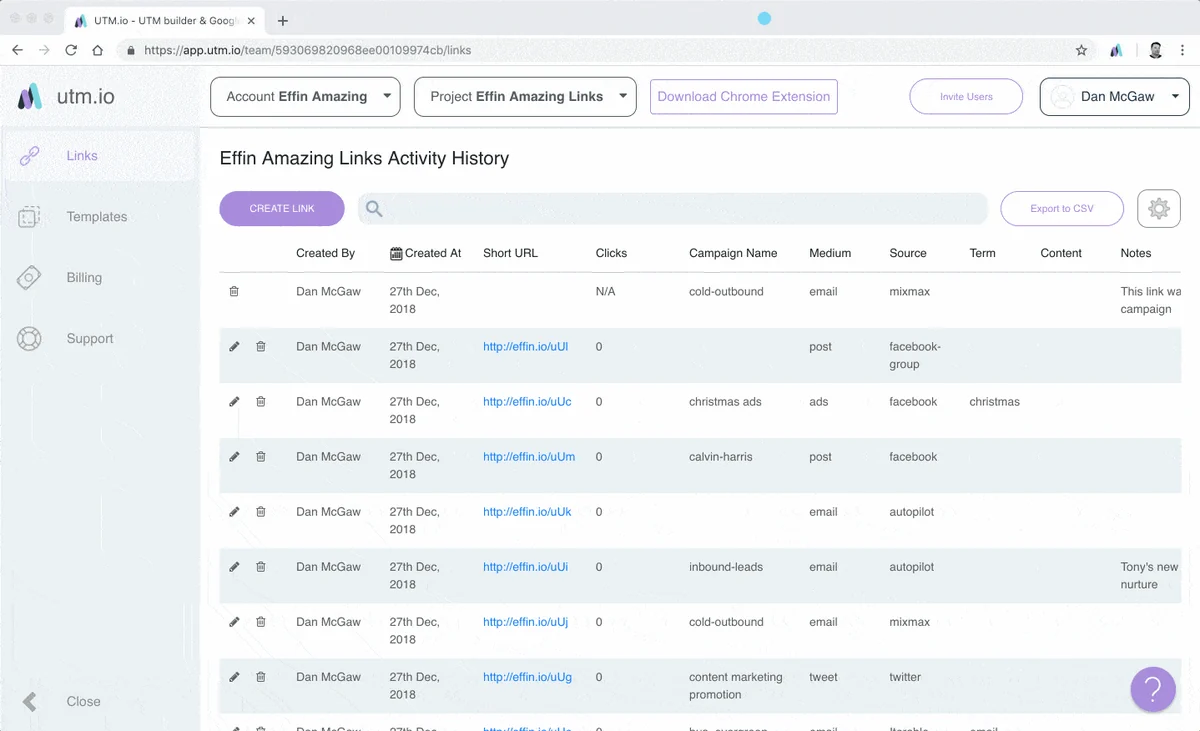
Task: Open short URL http://effin.io/uUc
Action: tap(527, 402)
